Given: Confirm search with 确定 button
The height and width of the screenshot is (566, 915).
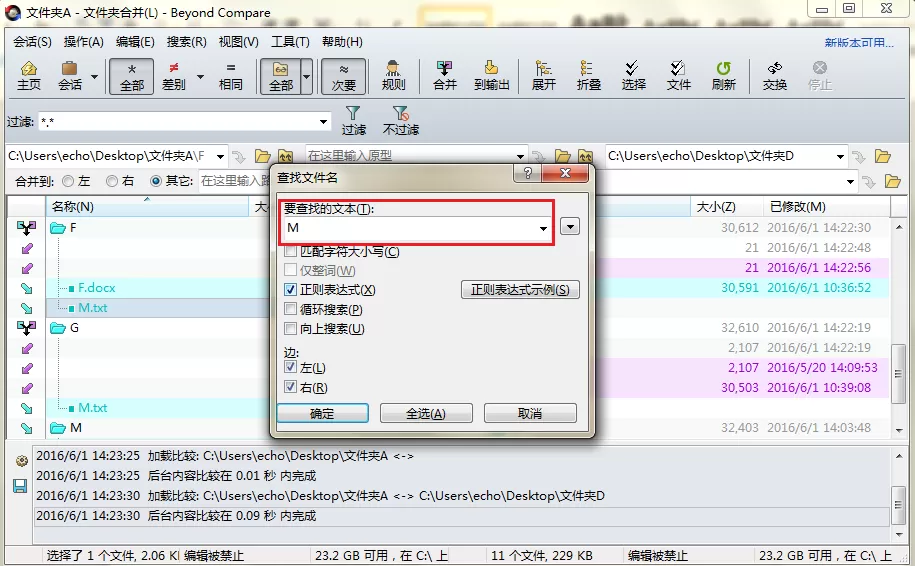Looking at the screenshot, I should (322, 413).
